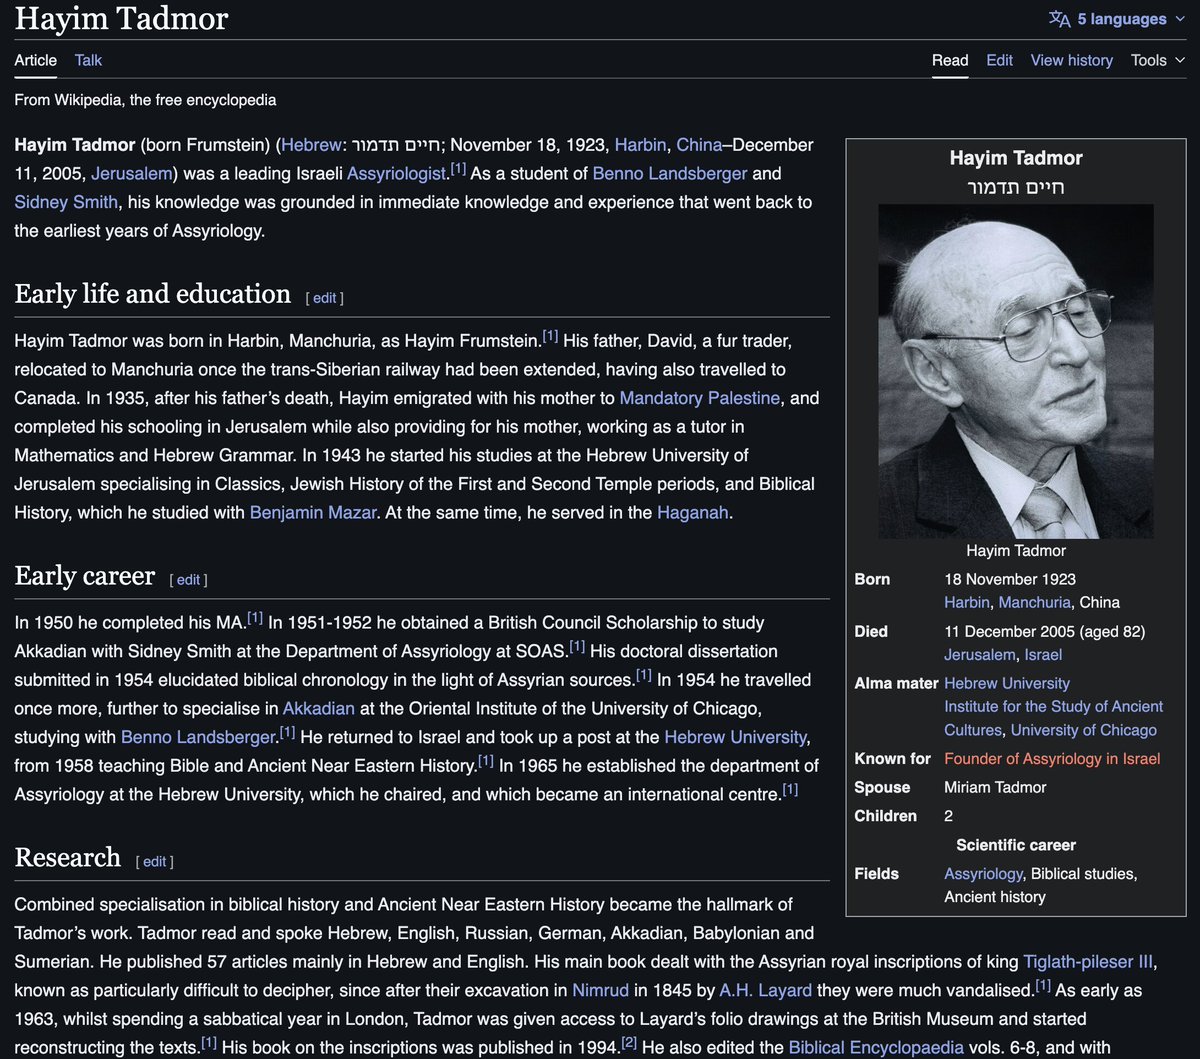Open Hebrew University link in Early career paragraph
The width and height of the screenshot is (1200, 1059).
(735, 737)
